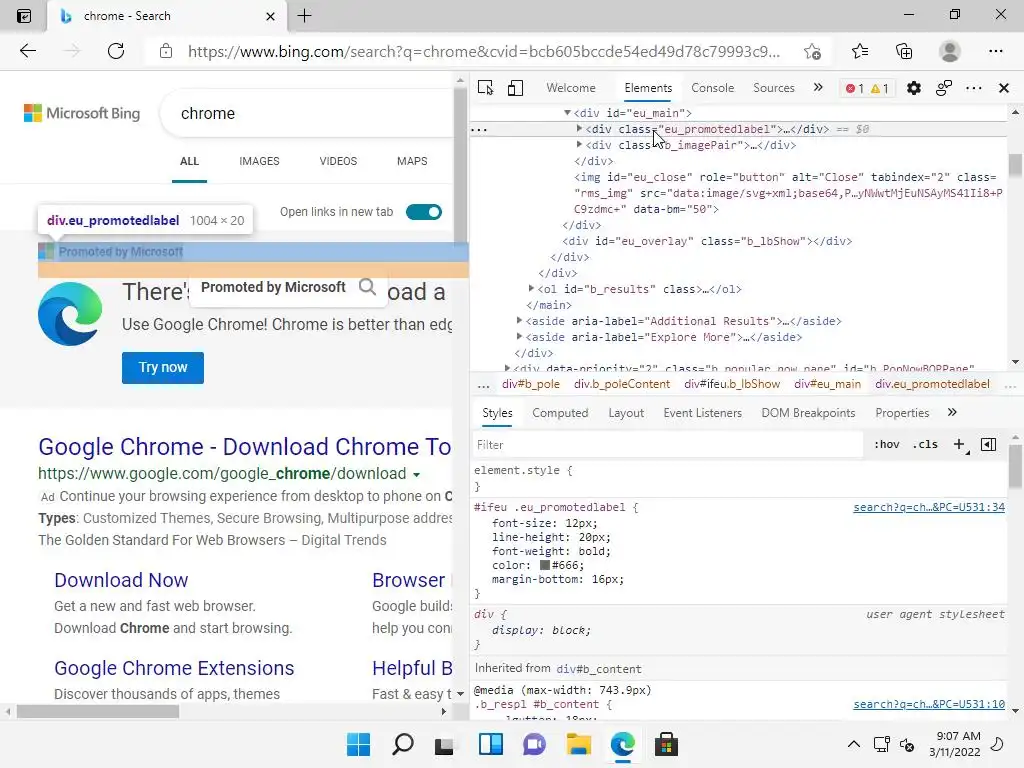
Task: Close the DevTools panel
Action: point(1004,88)
